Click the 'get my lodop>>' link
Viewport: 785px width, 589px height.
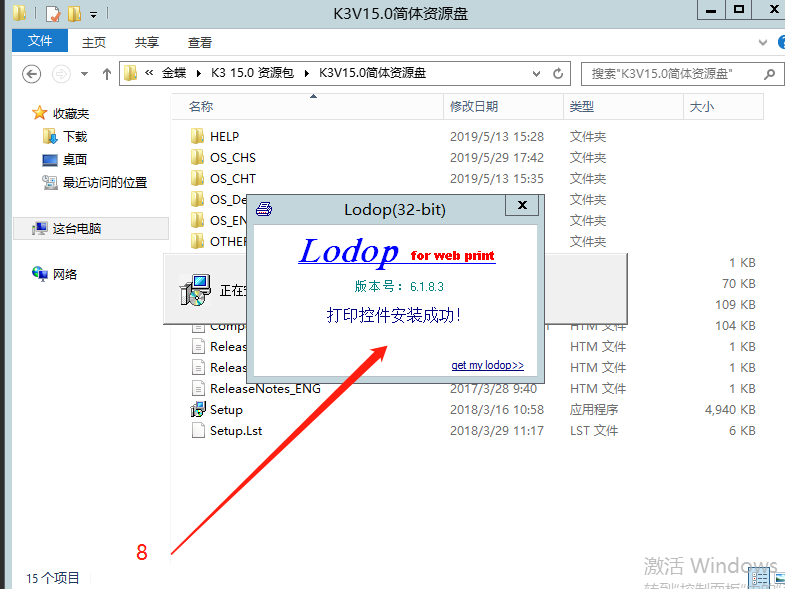point(488,365)
